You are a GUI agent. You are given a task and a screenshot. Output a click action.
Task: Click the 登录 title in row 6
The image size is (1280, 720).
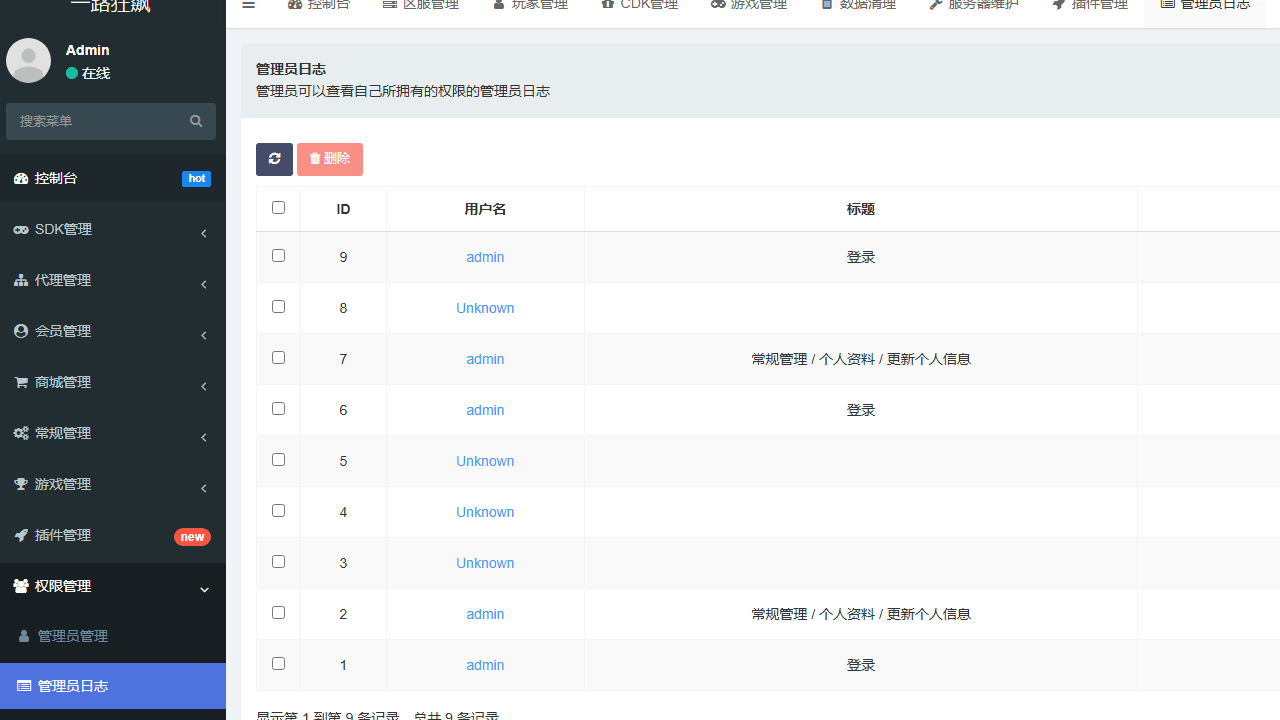[861, 410]
